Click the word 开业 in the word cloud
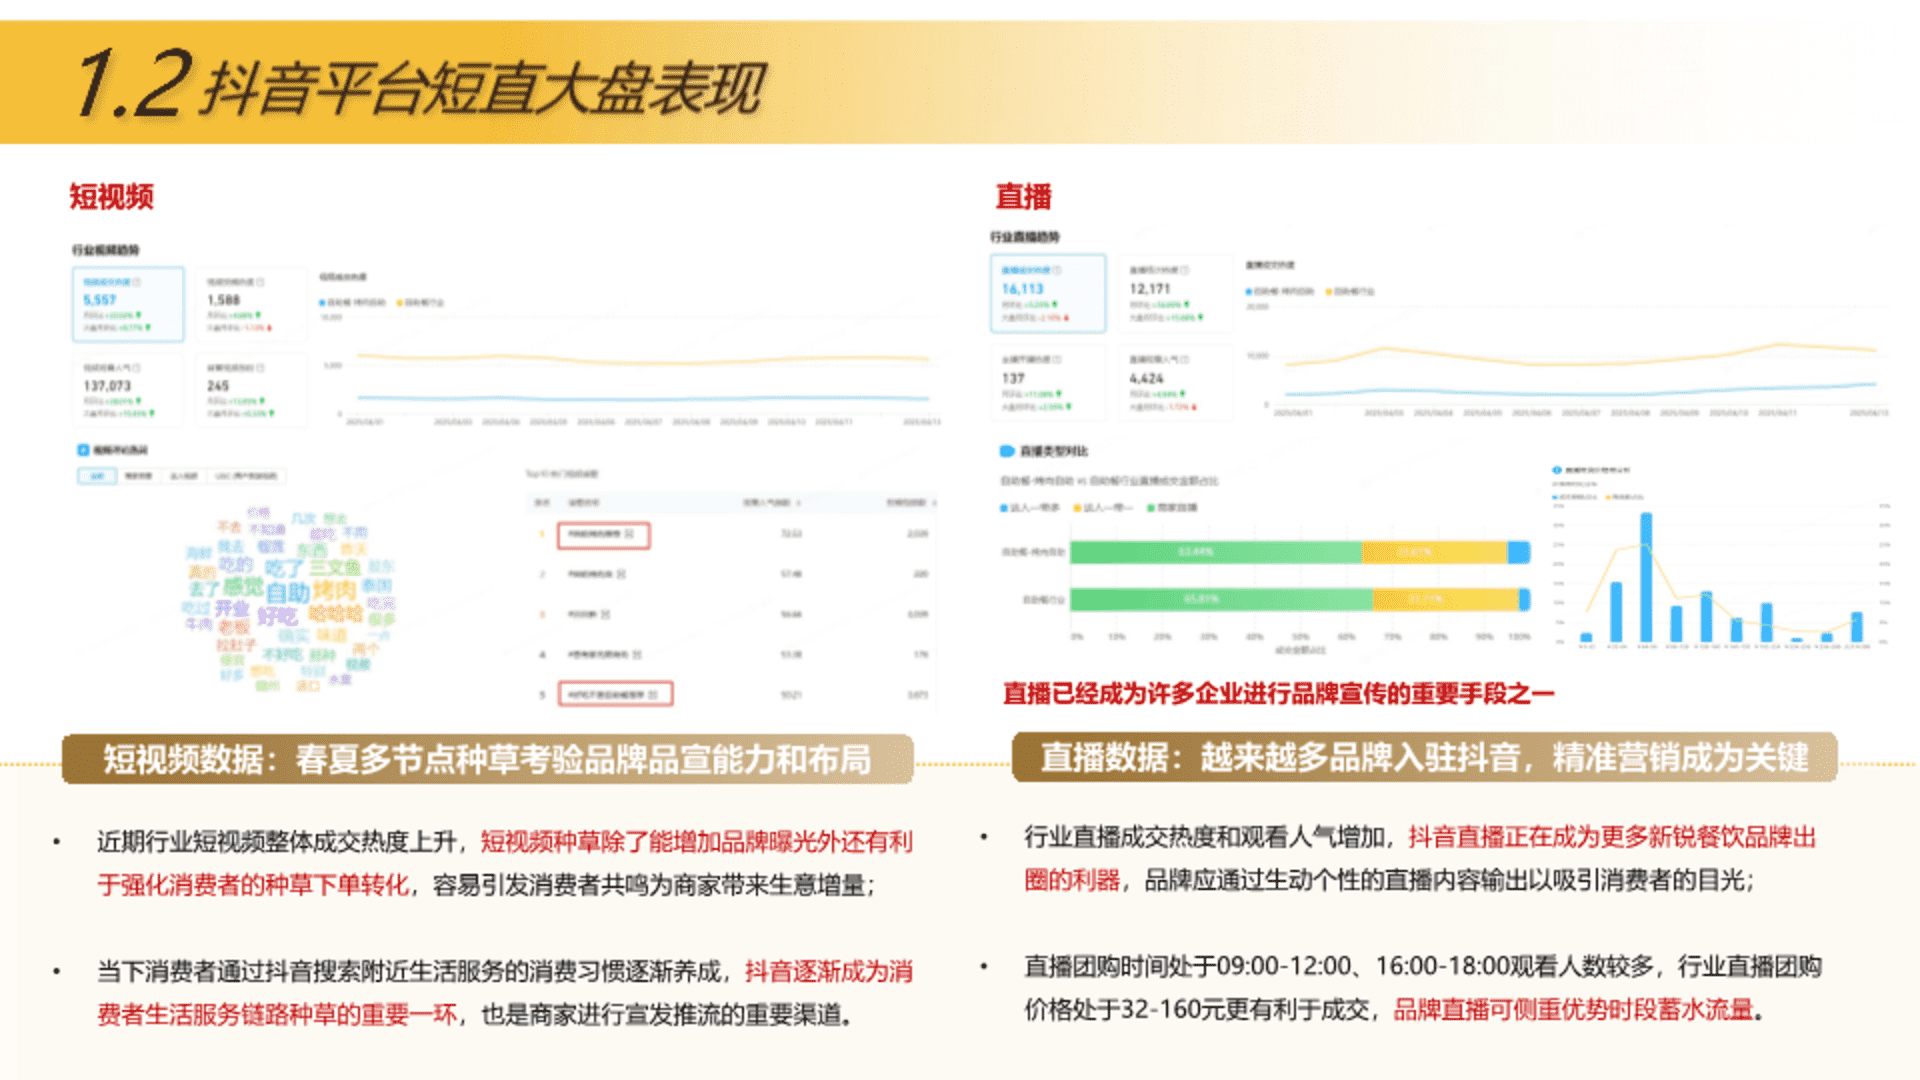Viewport: 1920px width, 1080px height. (x=232, y=608)
